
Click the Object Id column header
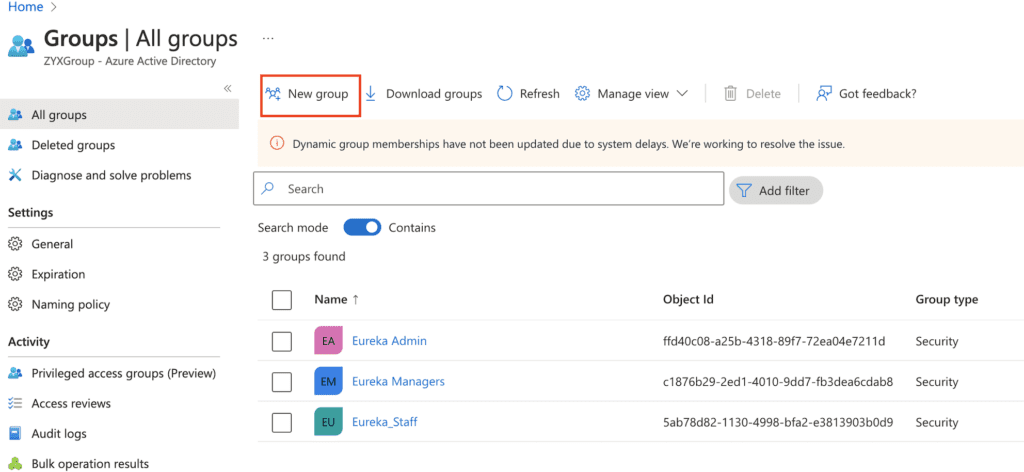(688, 300)
